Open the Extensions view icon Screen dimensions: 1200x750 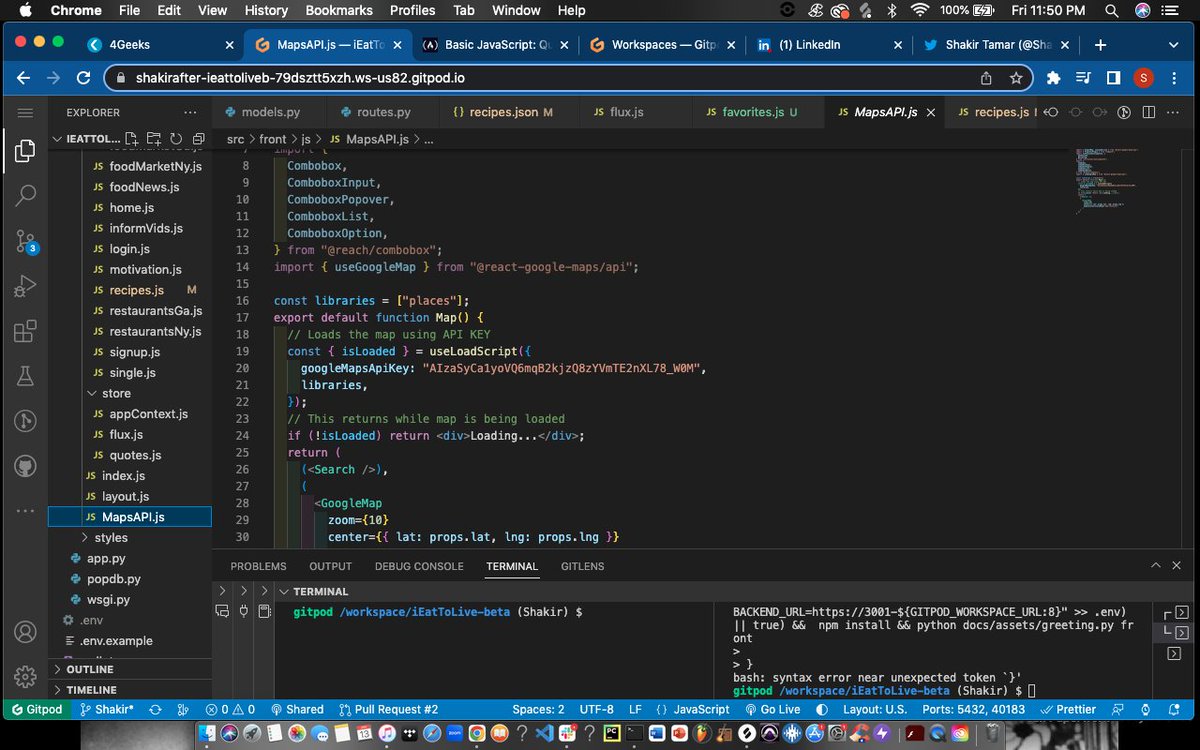click(x=26, y=332)
